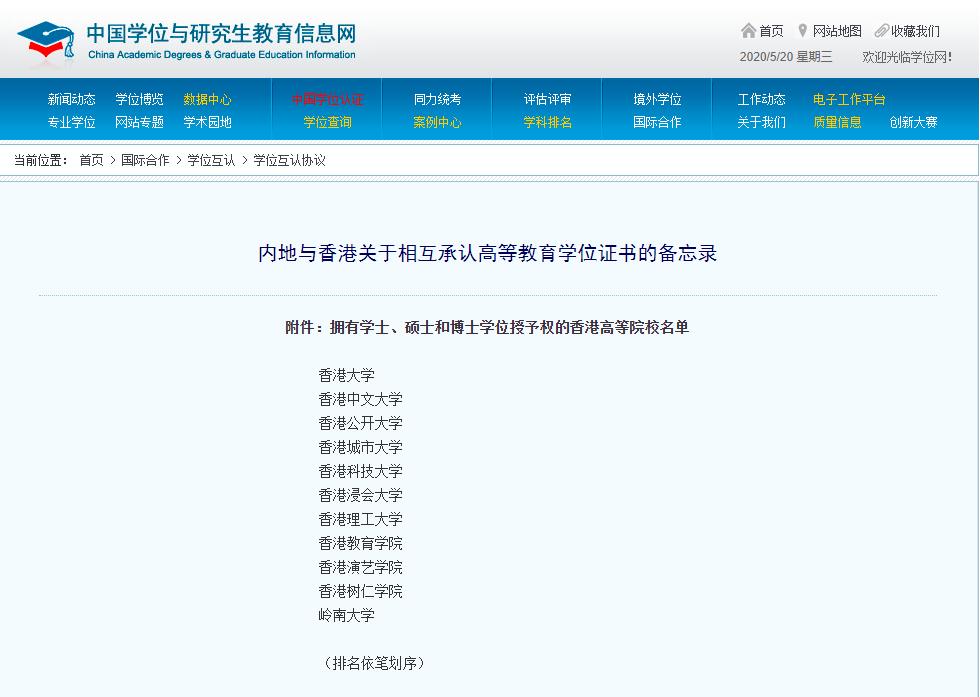The image size is (980, 697).
Task: Open 质量信息 from the navigation
Action: [x=838, y=121]
